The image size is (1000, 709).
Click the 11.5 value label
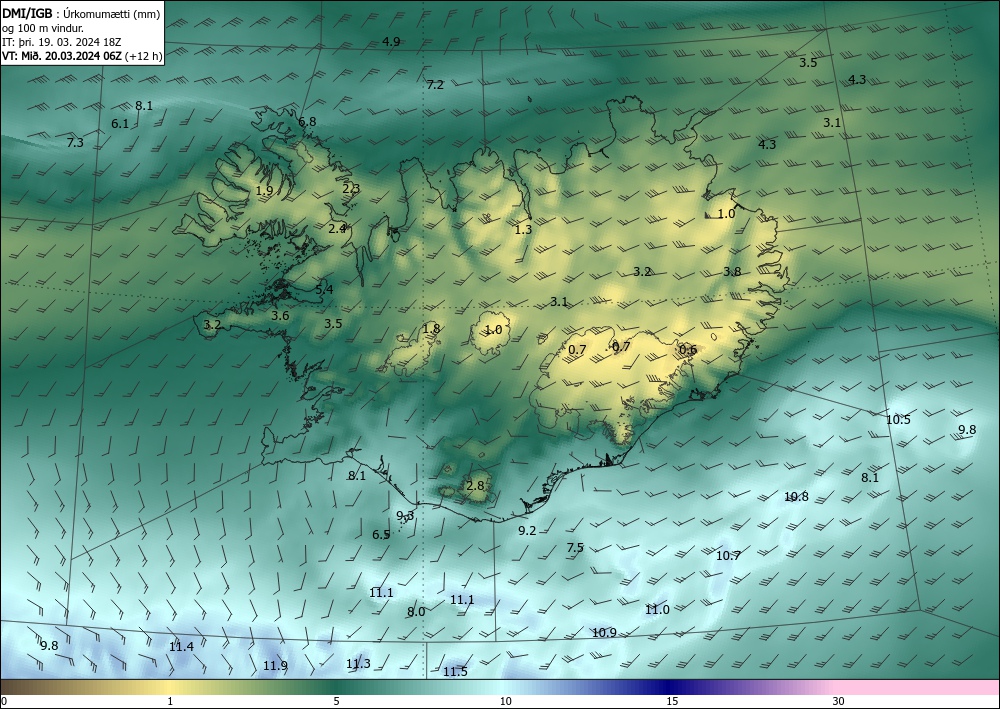(455, 671)
